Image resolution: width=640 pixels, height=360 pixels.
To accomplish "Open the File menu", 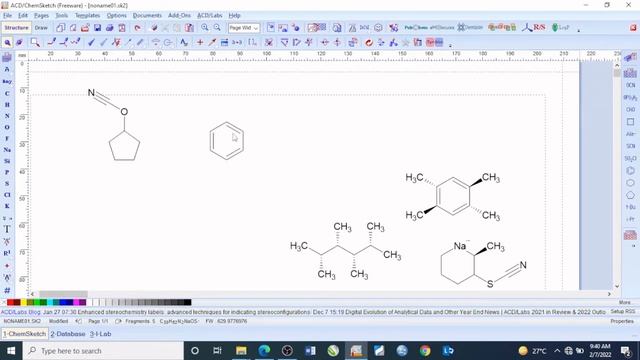I will [7, 16].
